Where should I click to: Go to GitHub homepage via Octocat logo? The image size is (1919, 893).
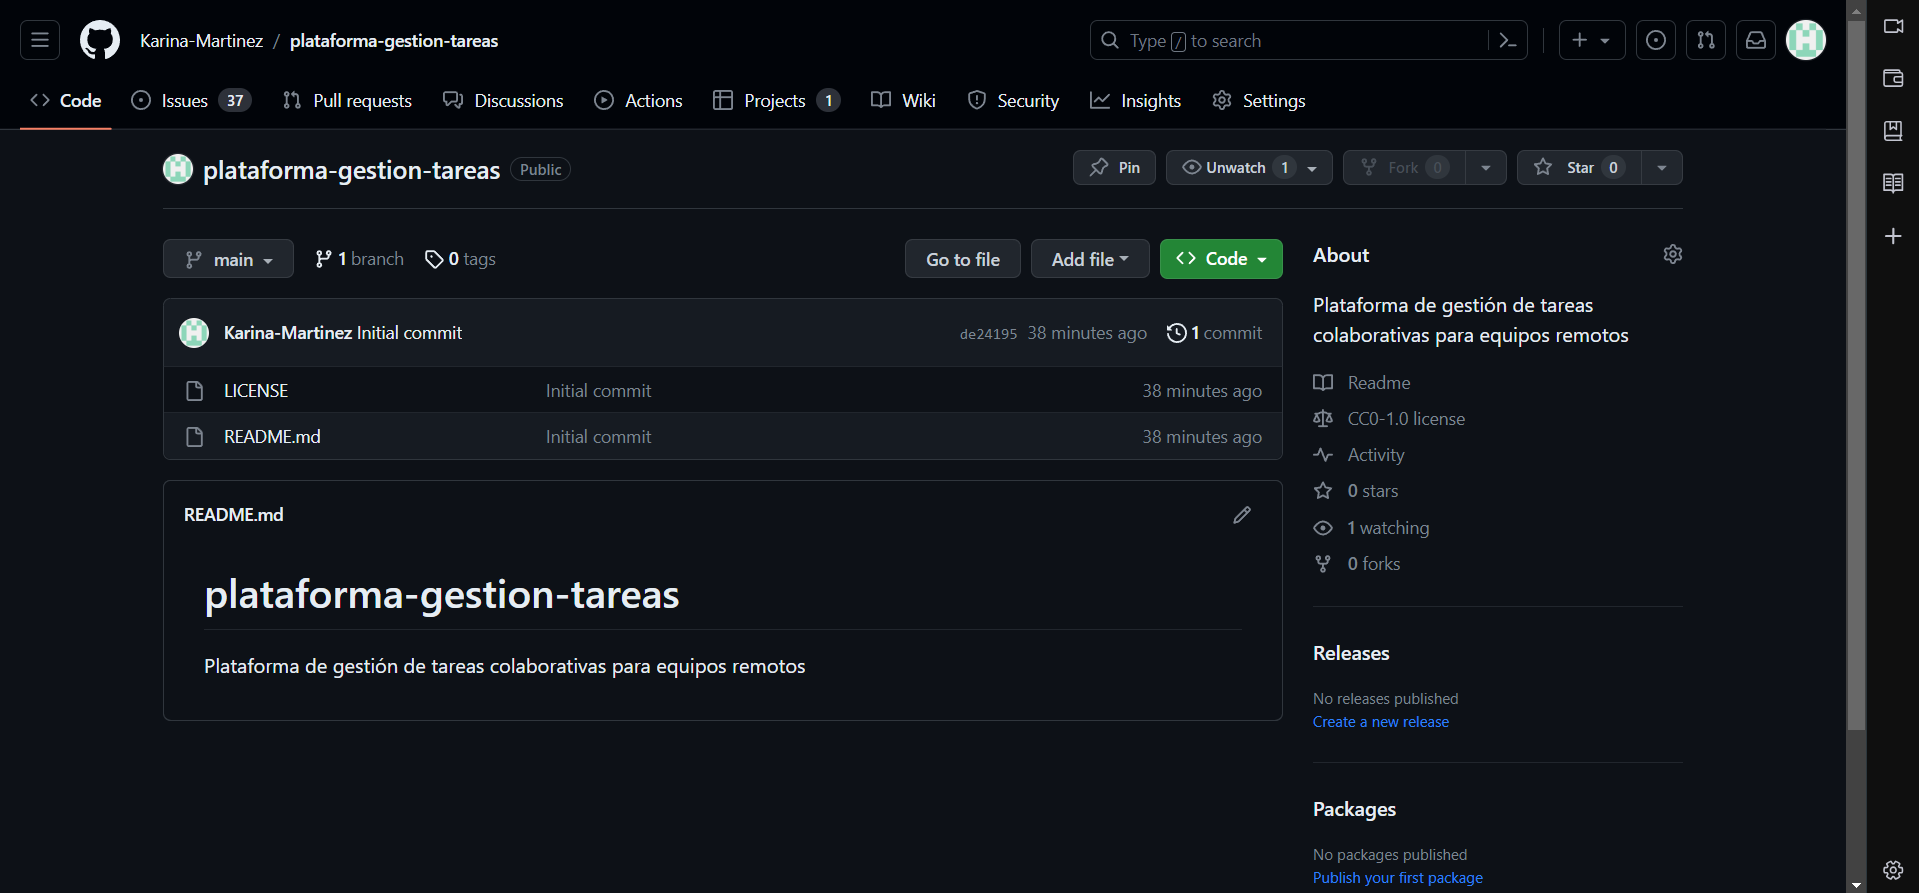(x=100, y=40)
